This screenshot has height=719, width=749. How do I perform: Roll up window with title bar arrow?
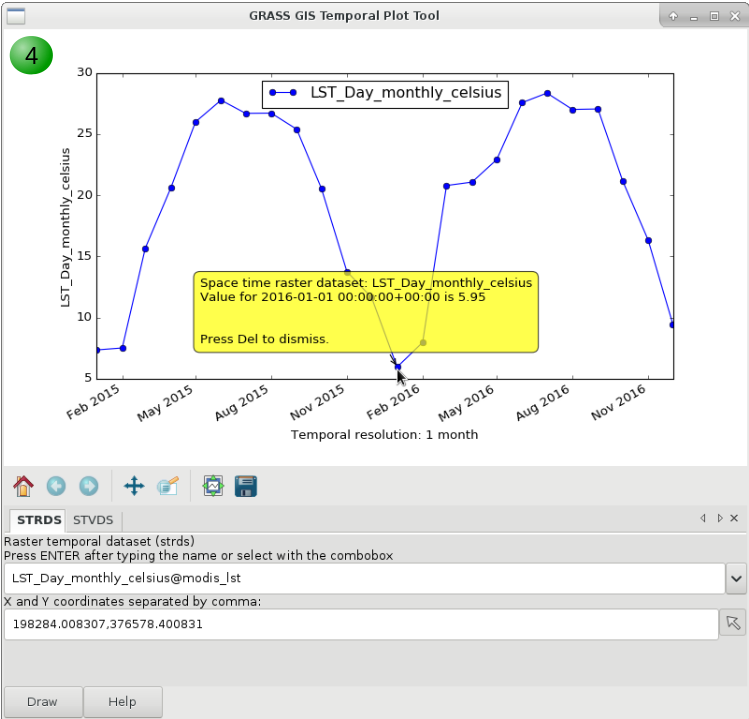(x=673, y=16)
